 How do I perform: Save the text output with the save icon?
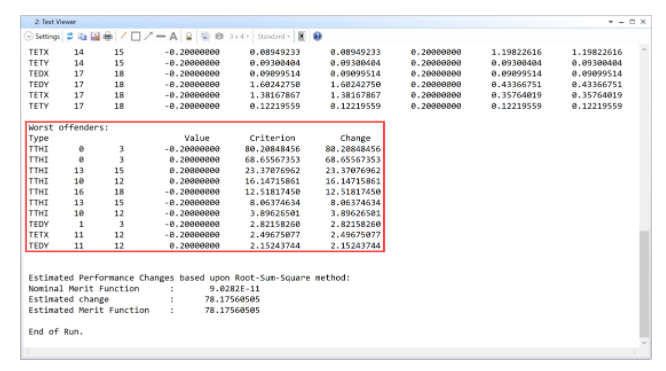click(x=95, y=37)
